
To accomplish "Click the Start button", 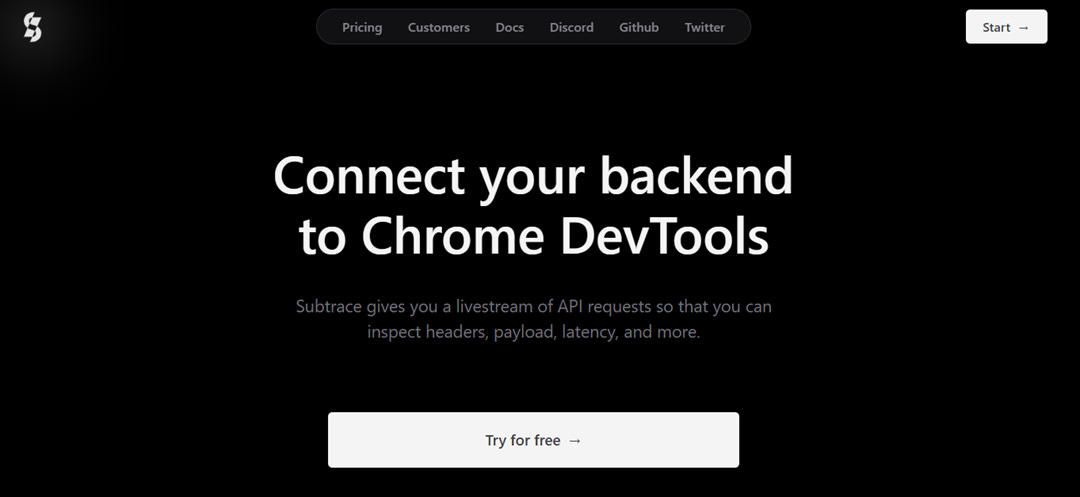I will 1006,27.
